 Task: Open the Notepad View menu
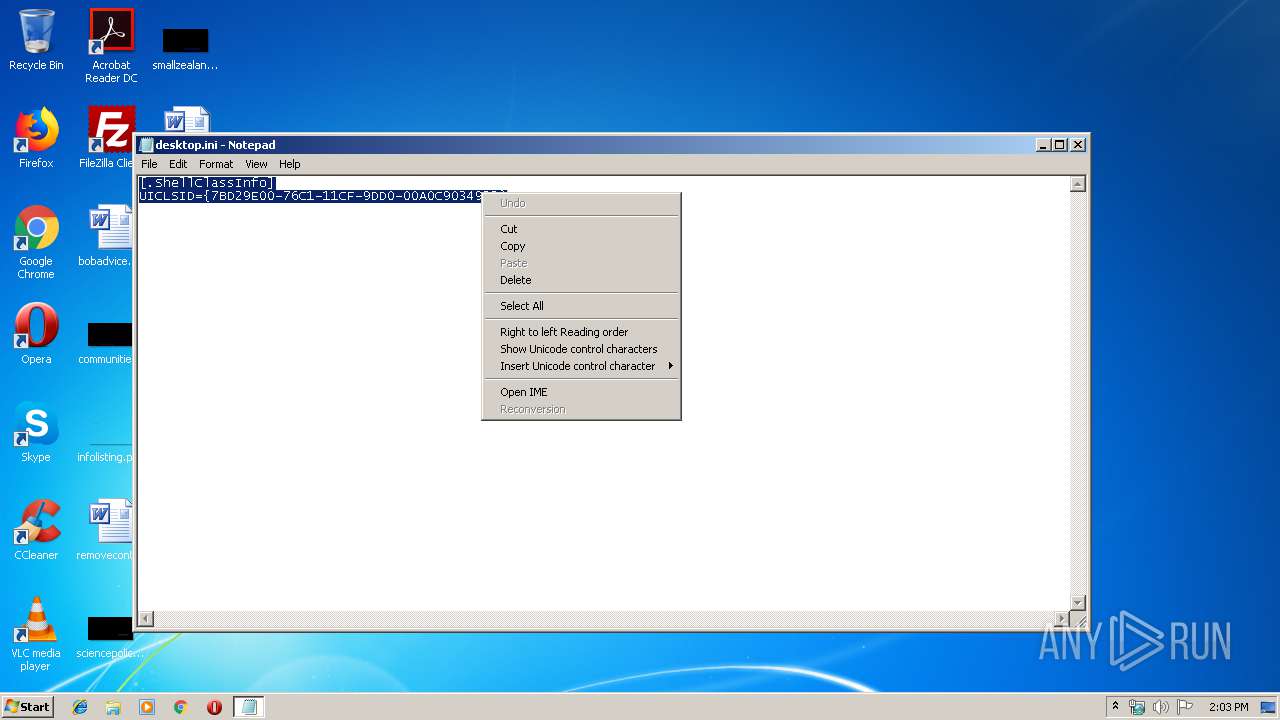tap(256, 164)
